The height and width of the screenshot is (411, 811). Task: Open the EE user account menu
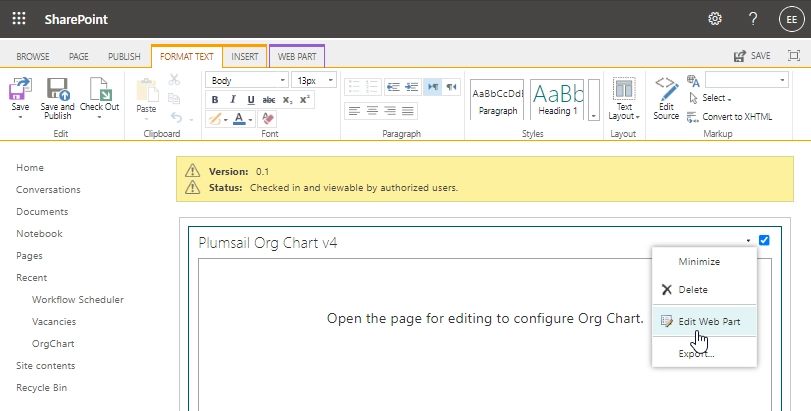791,19
